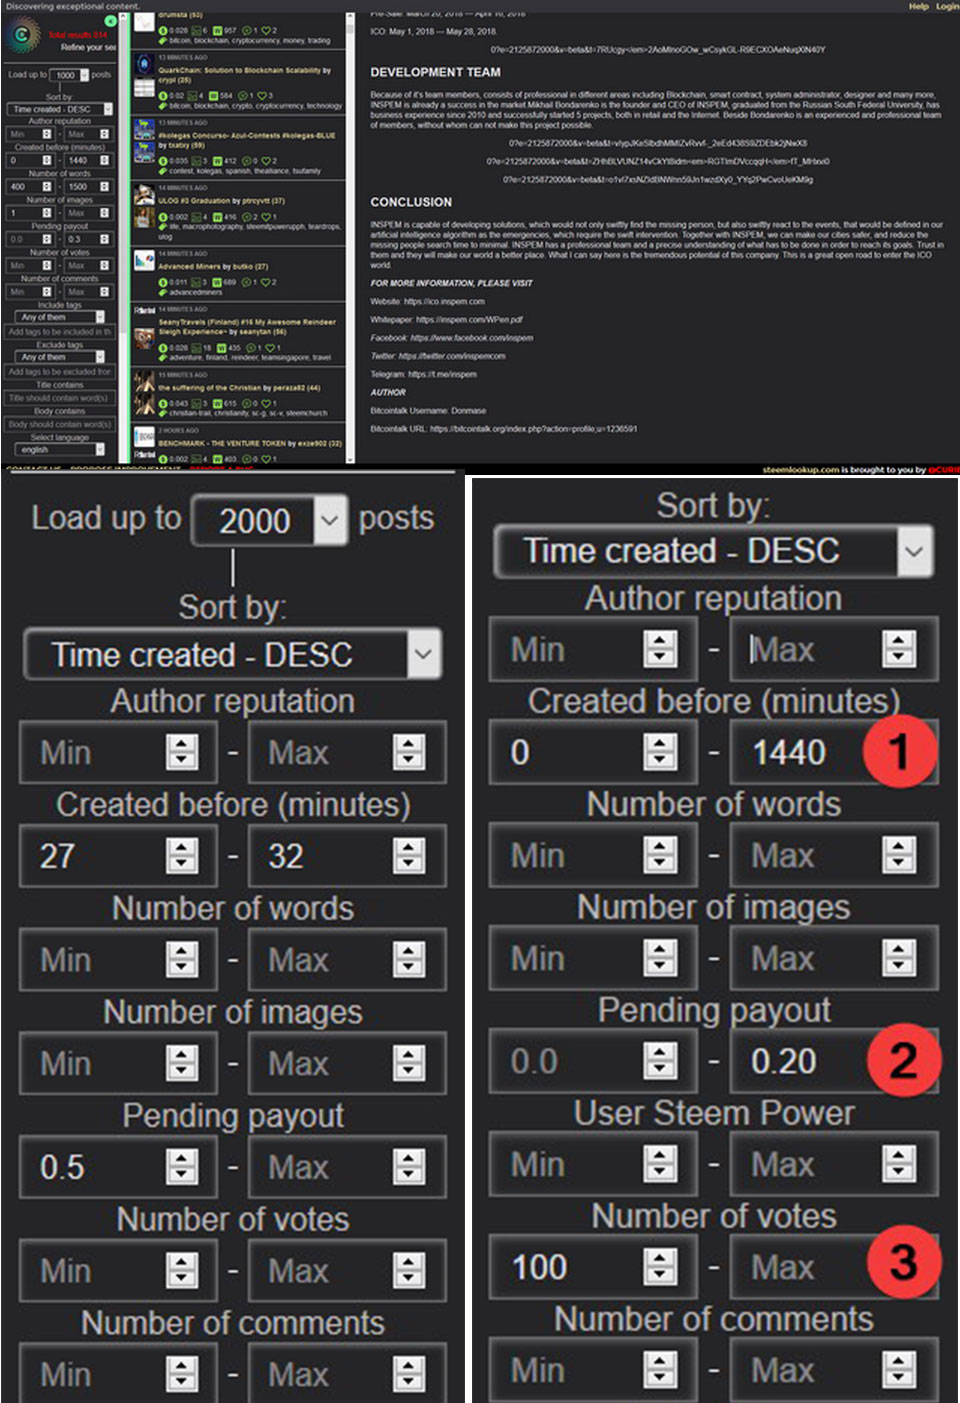Image resolution: width=960 pixels, height=1403 pixels.
Task: Click the User Steem Power Max spinner
Action: pos(899,1164)
